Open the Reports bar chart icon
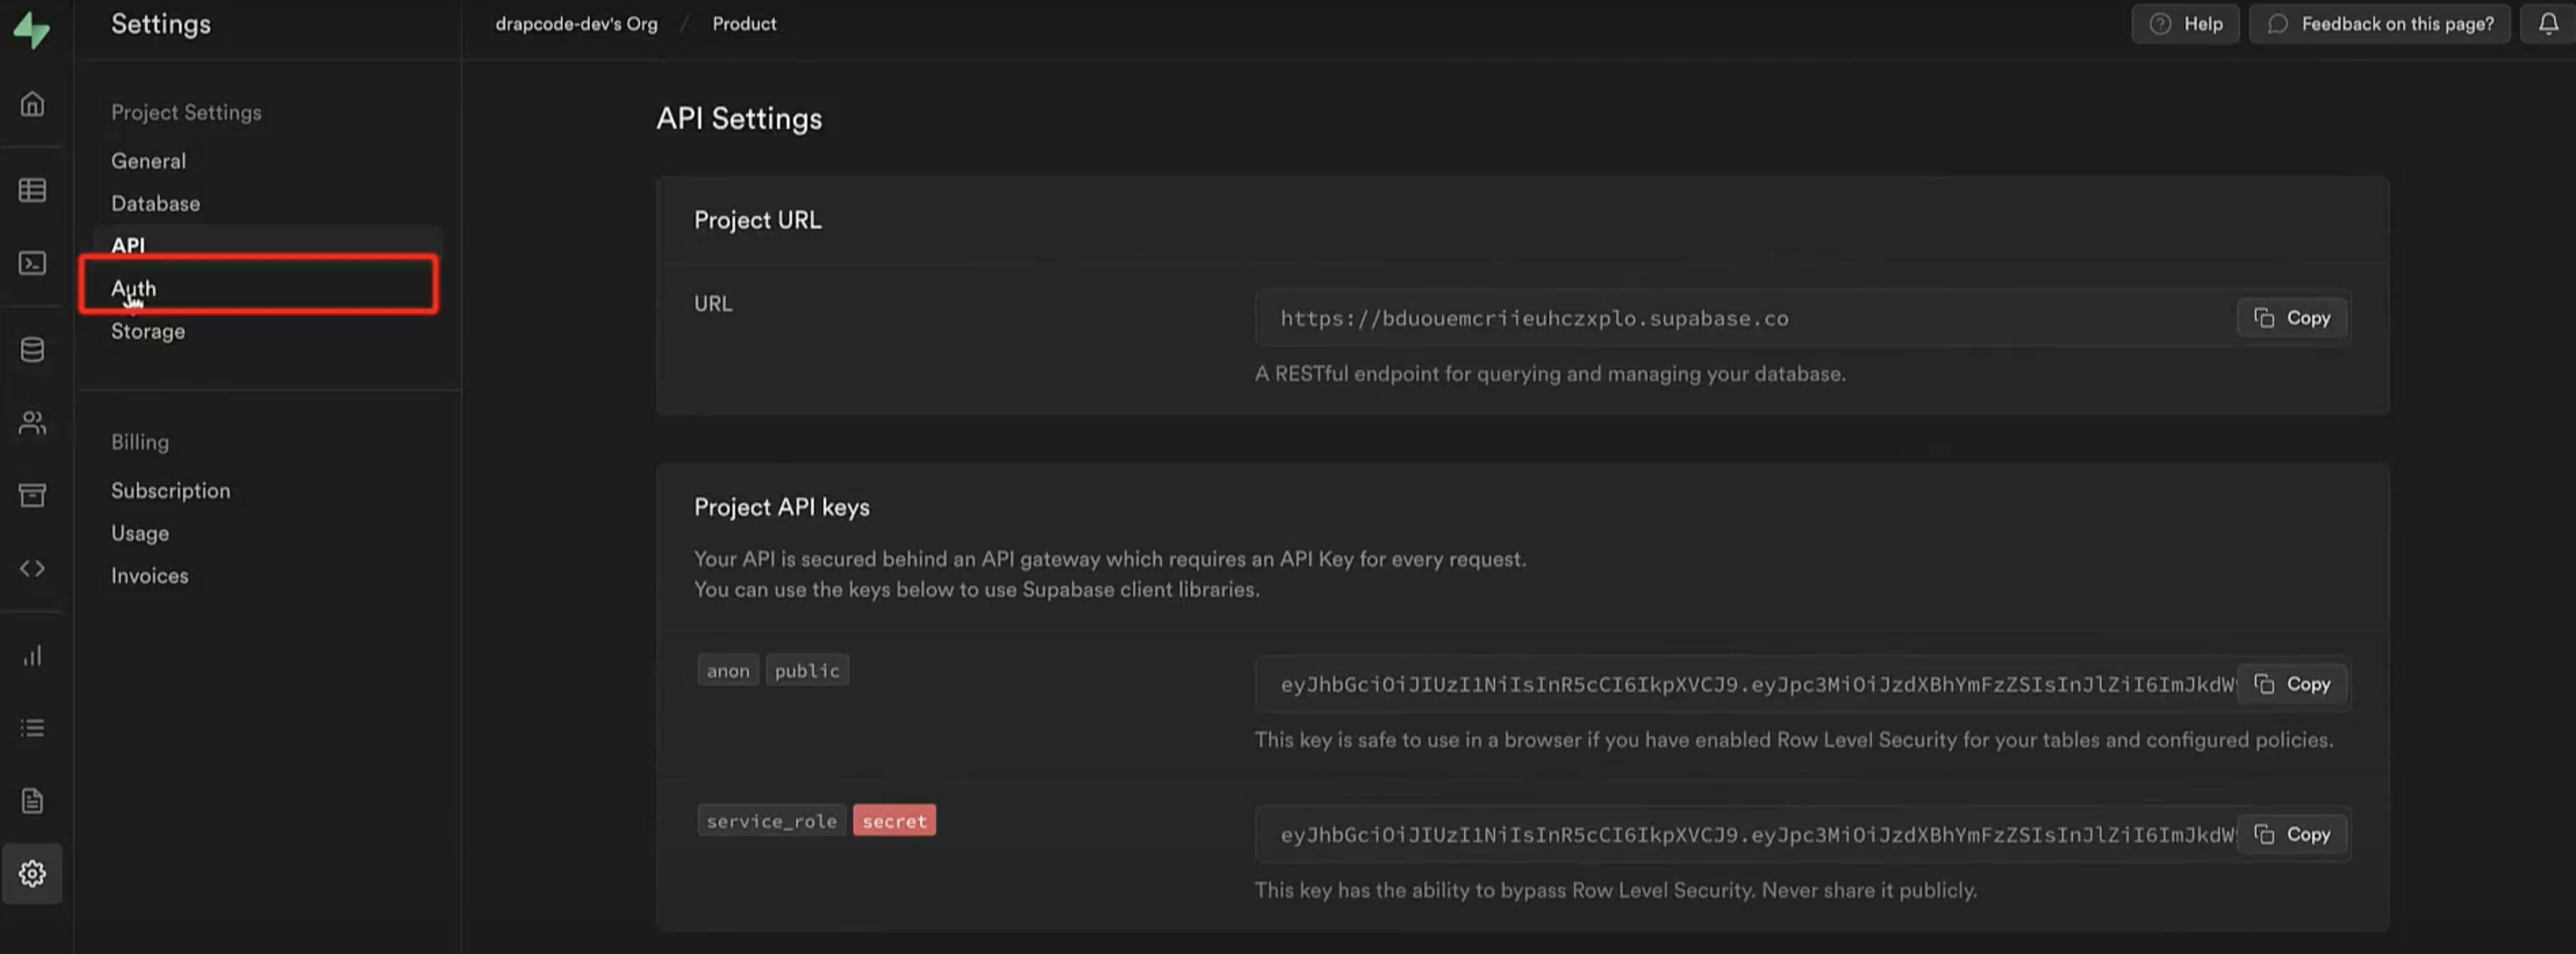 click(32, 655)
